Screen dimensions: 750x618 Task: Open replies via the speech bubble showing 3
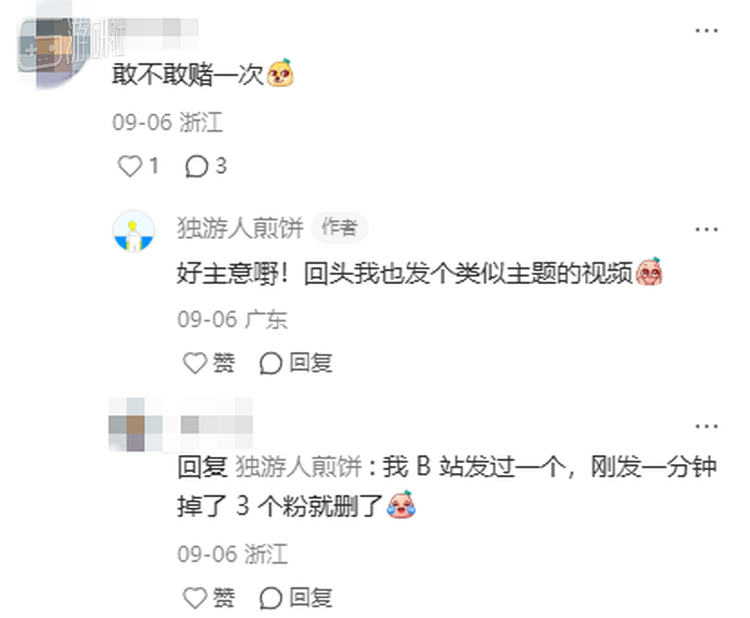pyautogui.click(x=197, y=166)
